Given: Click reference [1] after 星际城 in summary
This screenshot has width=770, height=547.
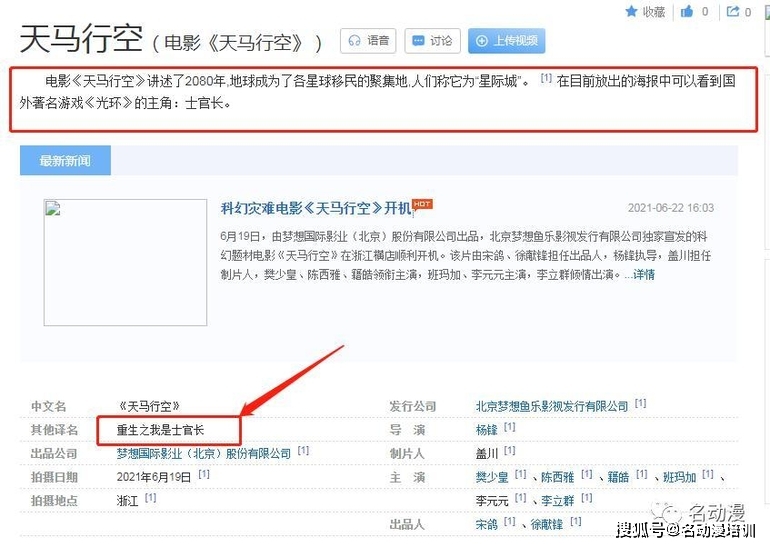Looking at the screenshot, I should [x=546, y=78].
